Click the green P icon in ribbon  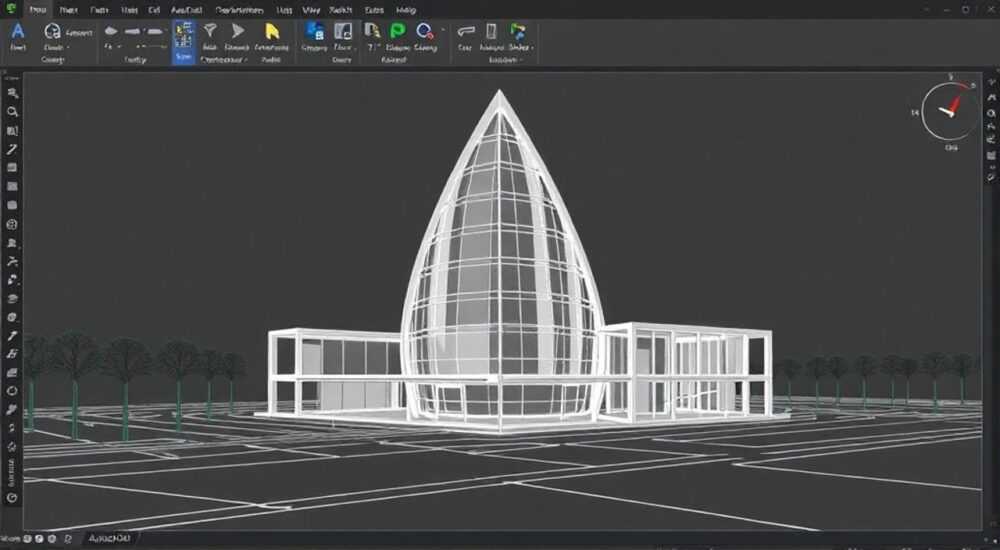point(397,31)
